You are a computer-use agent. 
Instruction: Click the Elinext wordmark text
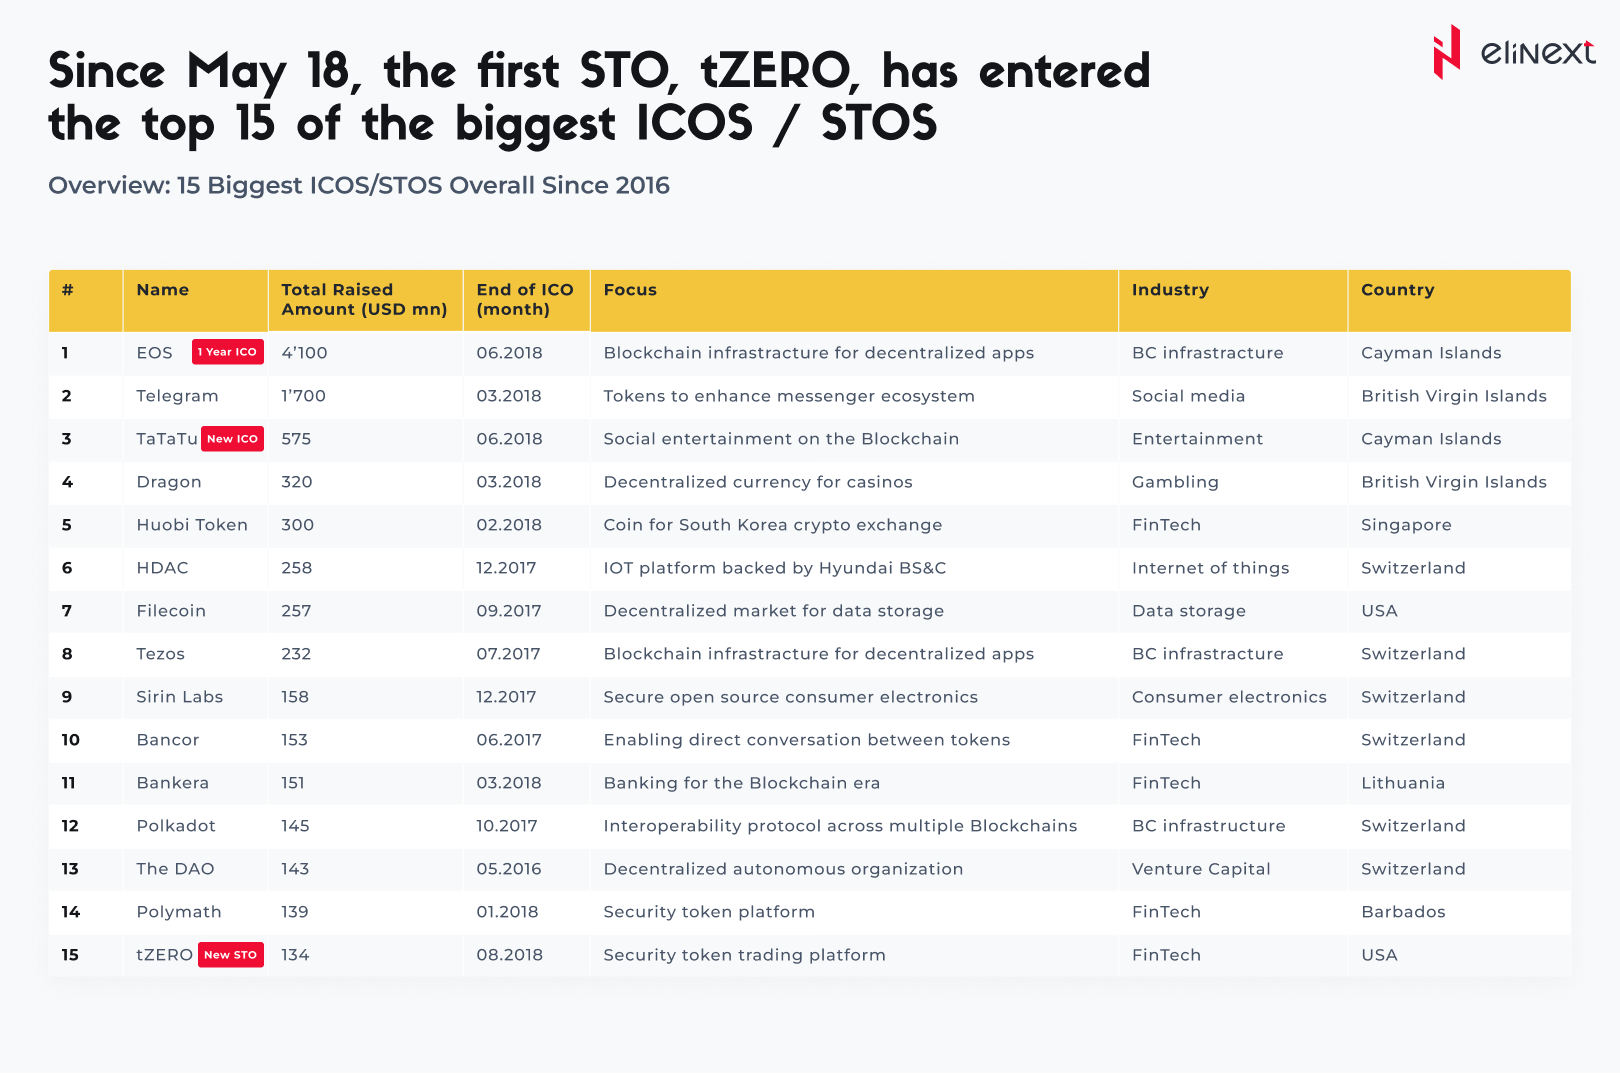point(1537,52)
